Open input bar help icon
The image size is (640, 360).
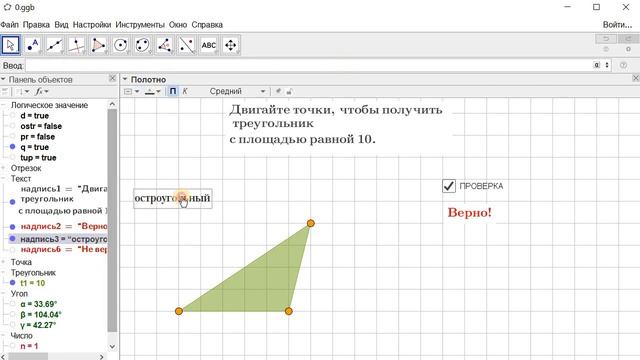click(623, 65)
